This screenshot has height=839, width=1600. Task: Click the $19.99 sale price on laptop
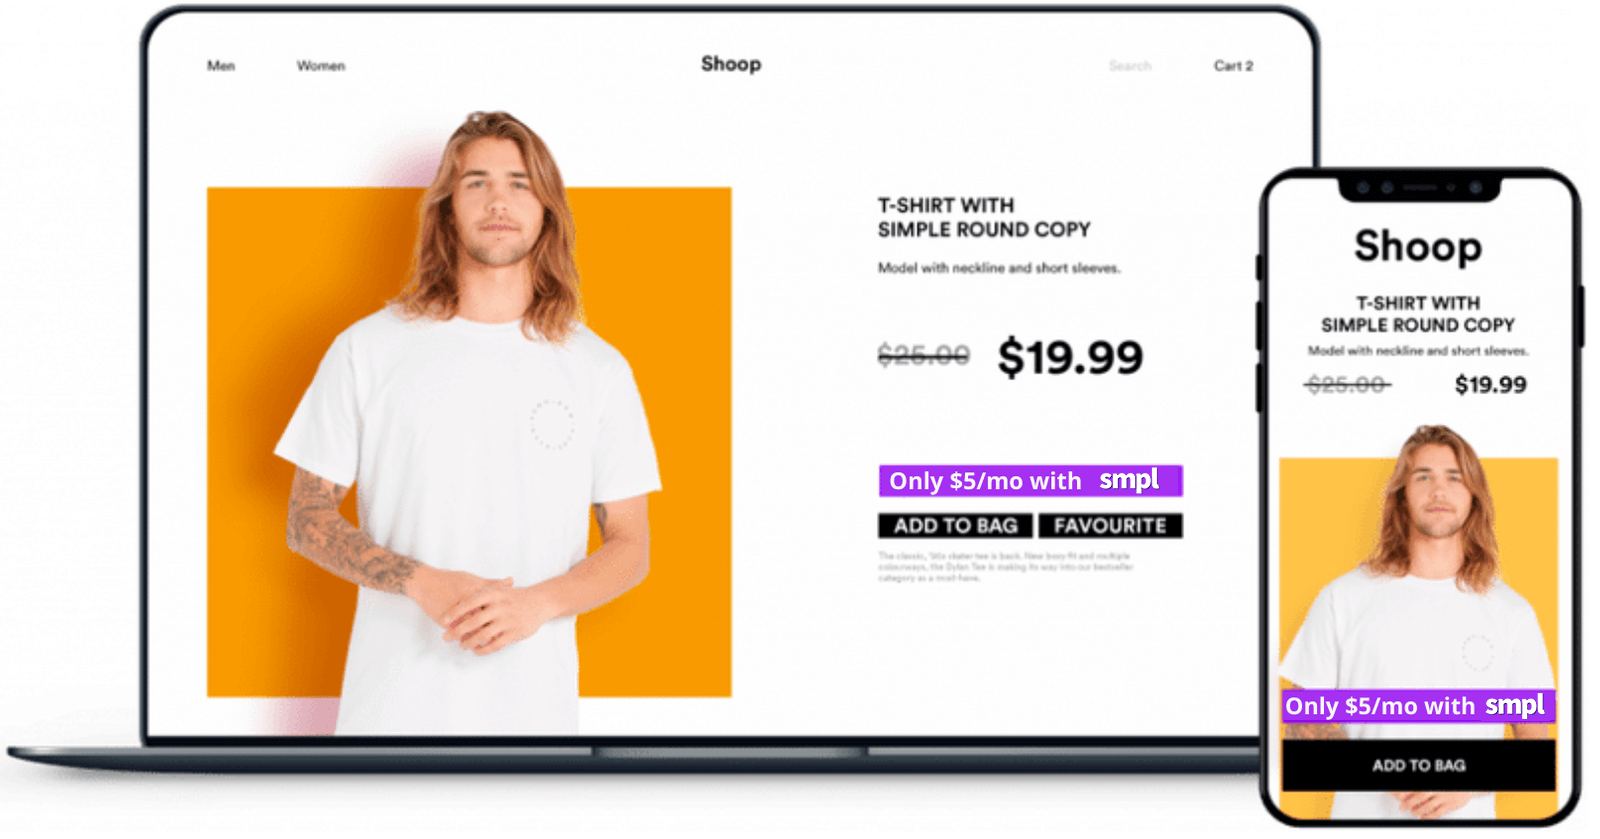pyautogui.click(x=1070, y=357)
